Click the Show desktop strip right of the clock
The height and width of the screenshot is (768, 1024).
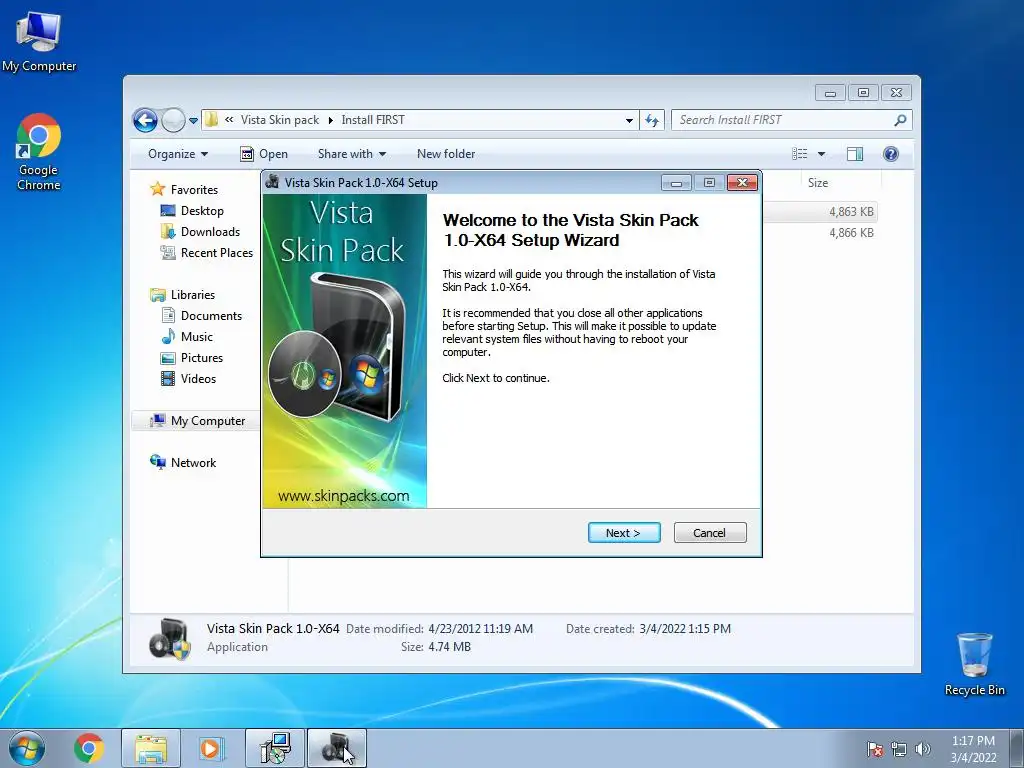[1017, 748]
